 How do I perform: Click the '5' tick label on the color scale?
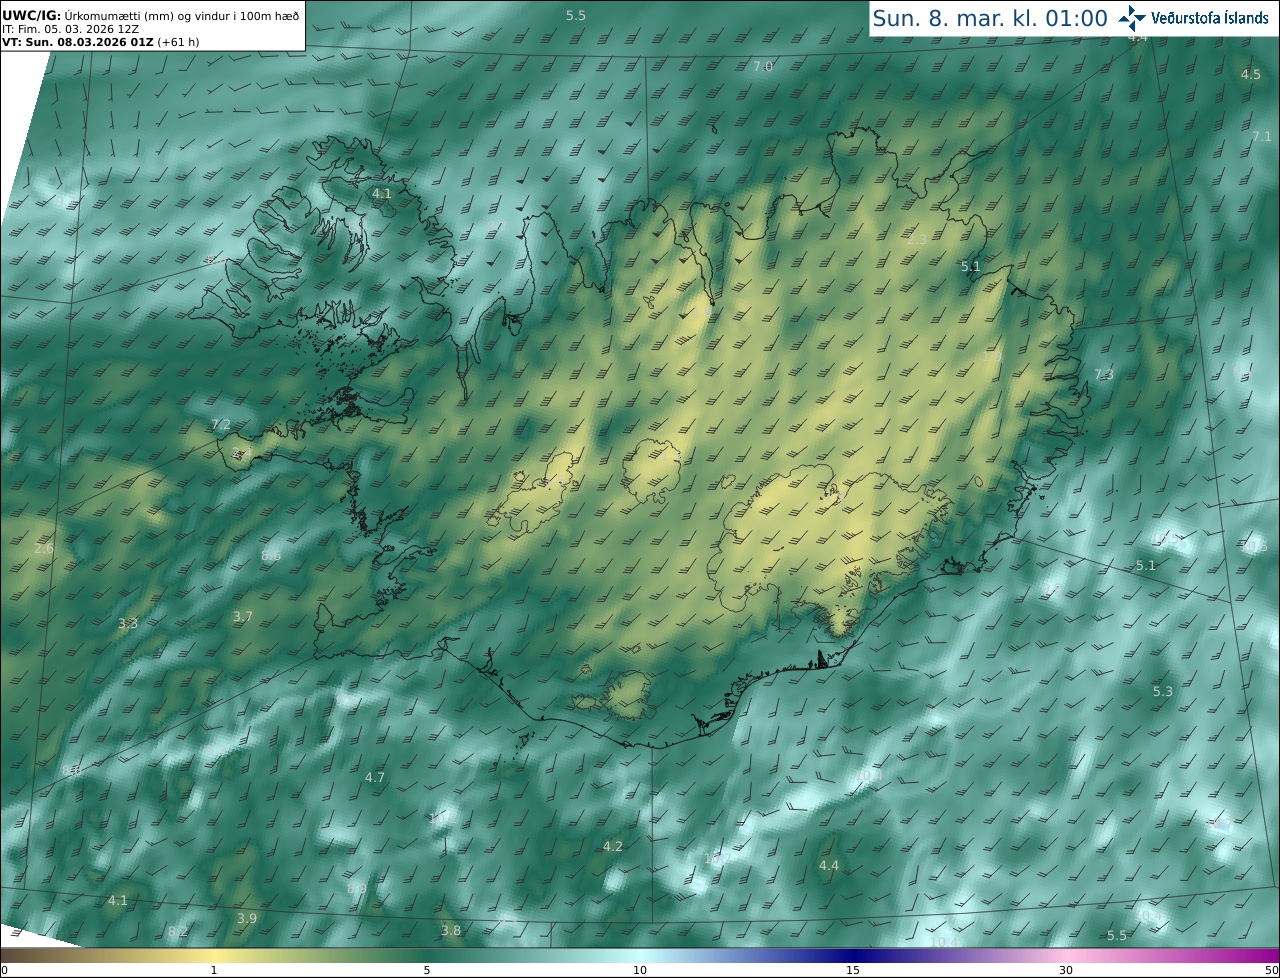pos(427,971)
